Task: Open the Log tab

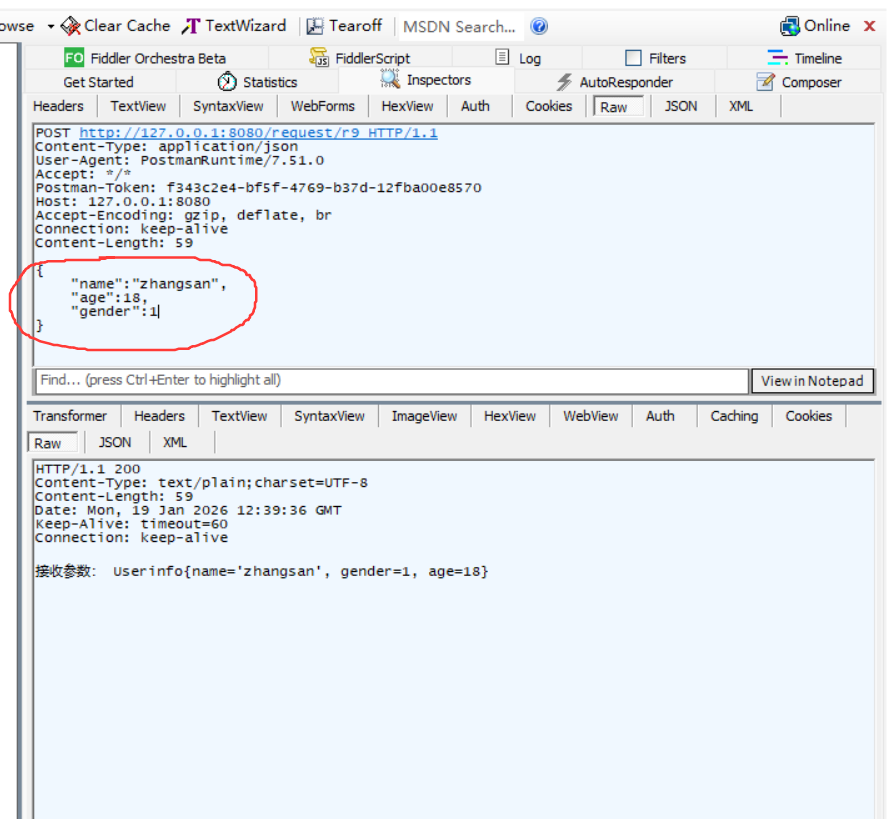Action: (517, 58)
